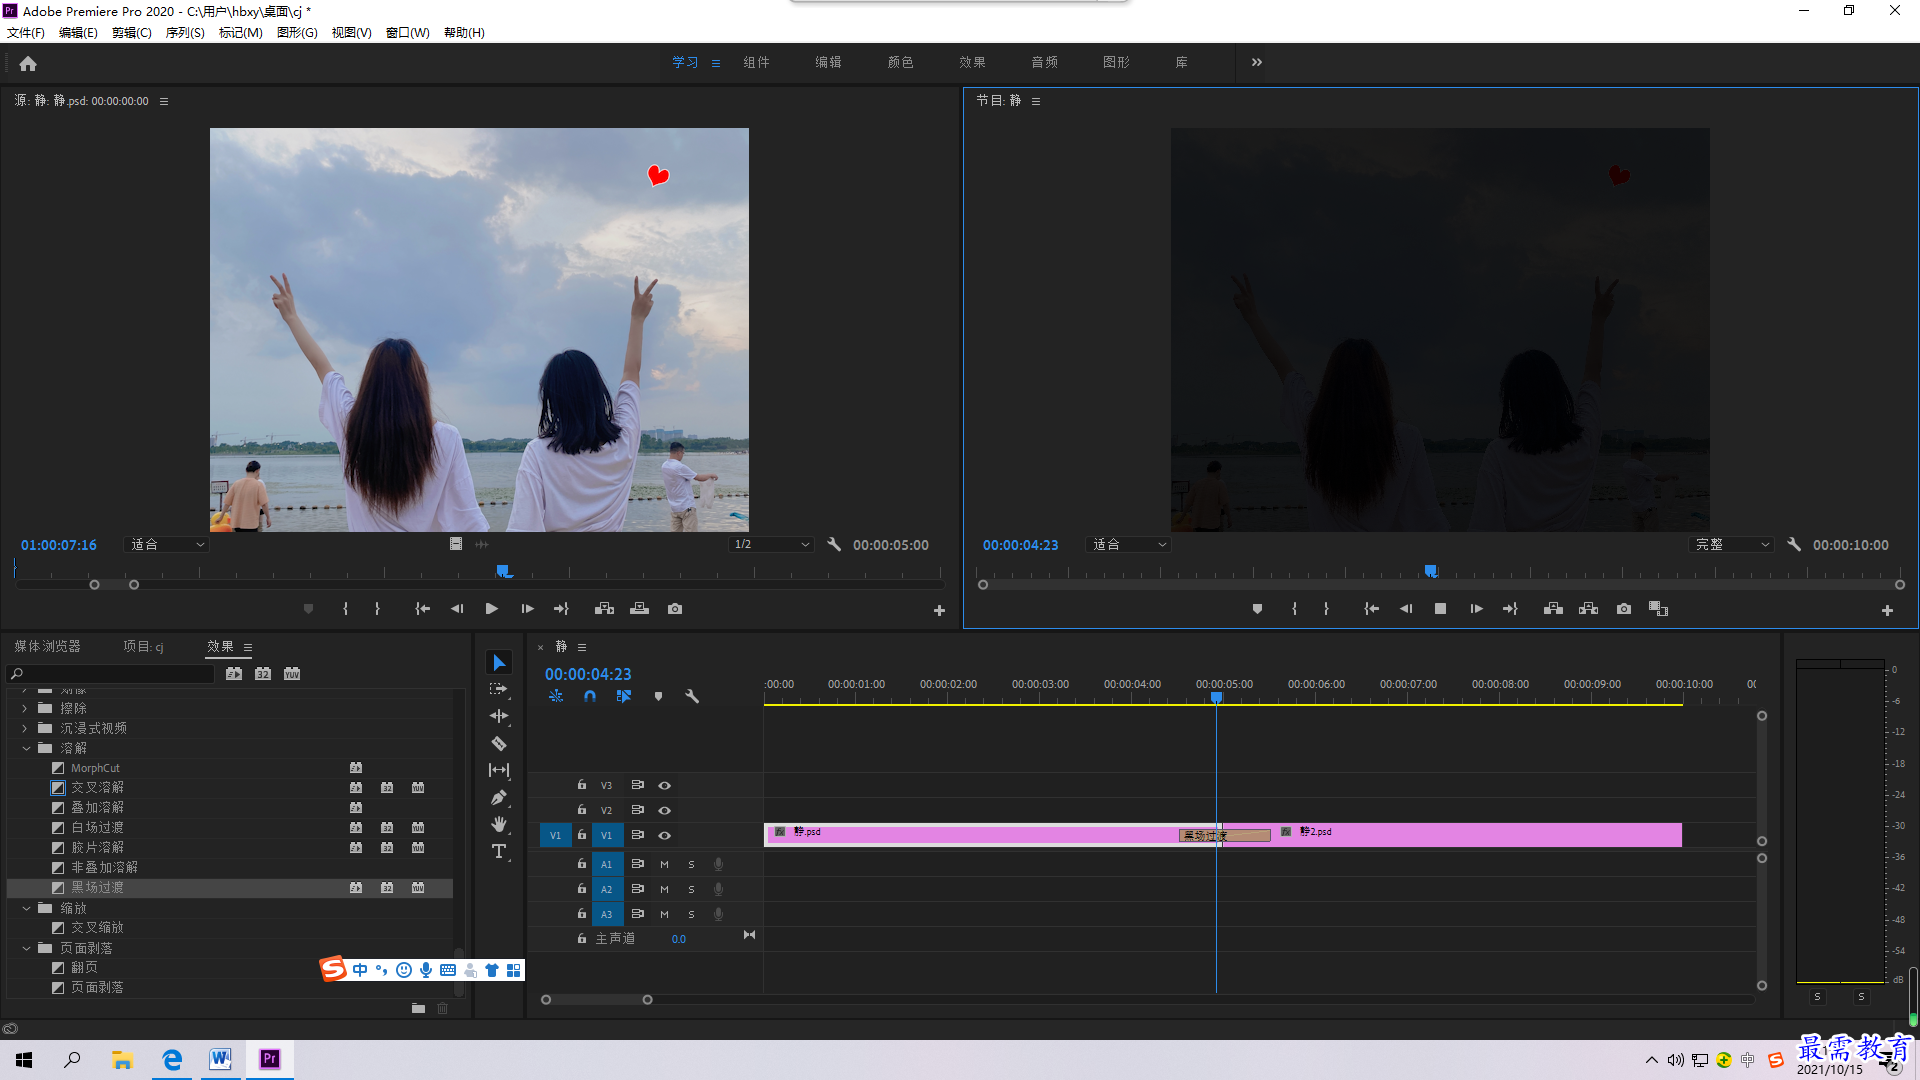Open the 序列(S) menu
The width and height of the screenshot is (1920, 1080).
coord(185,33)
